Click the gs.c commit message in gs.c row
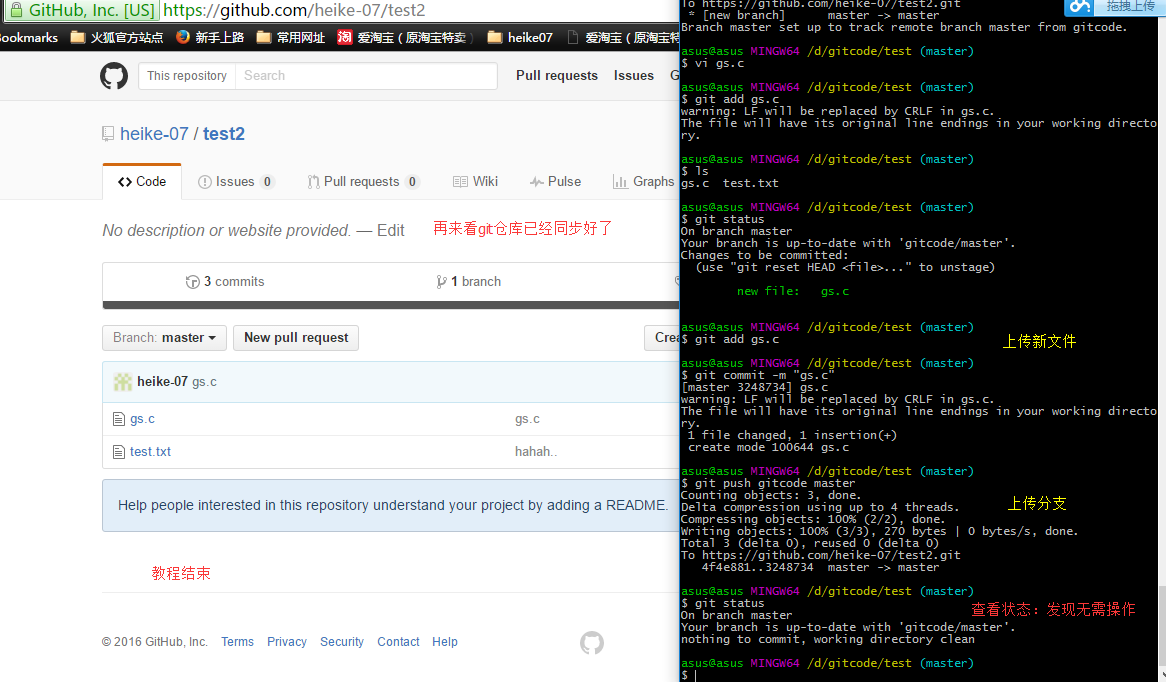The width and height of the screenshot is (1166, 682). (x=527, y=419)
